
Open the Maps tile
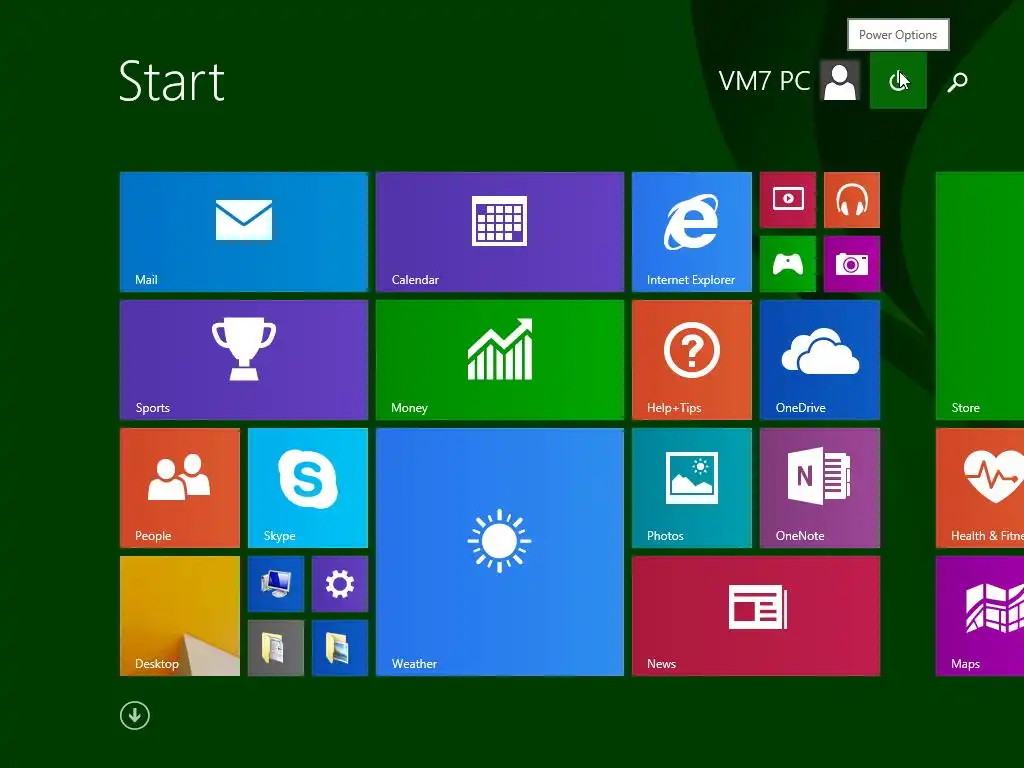pyautogui.click(x=980, y=616)
